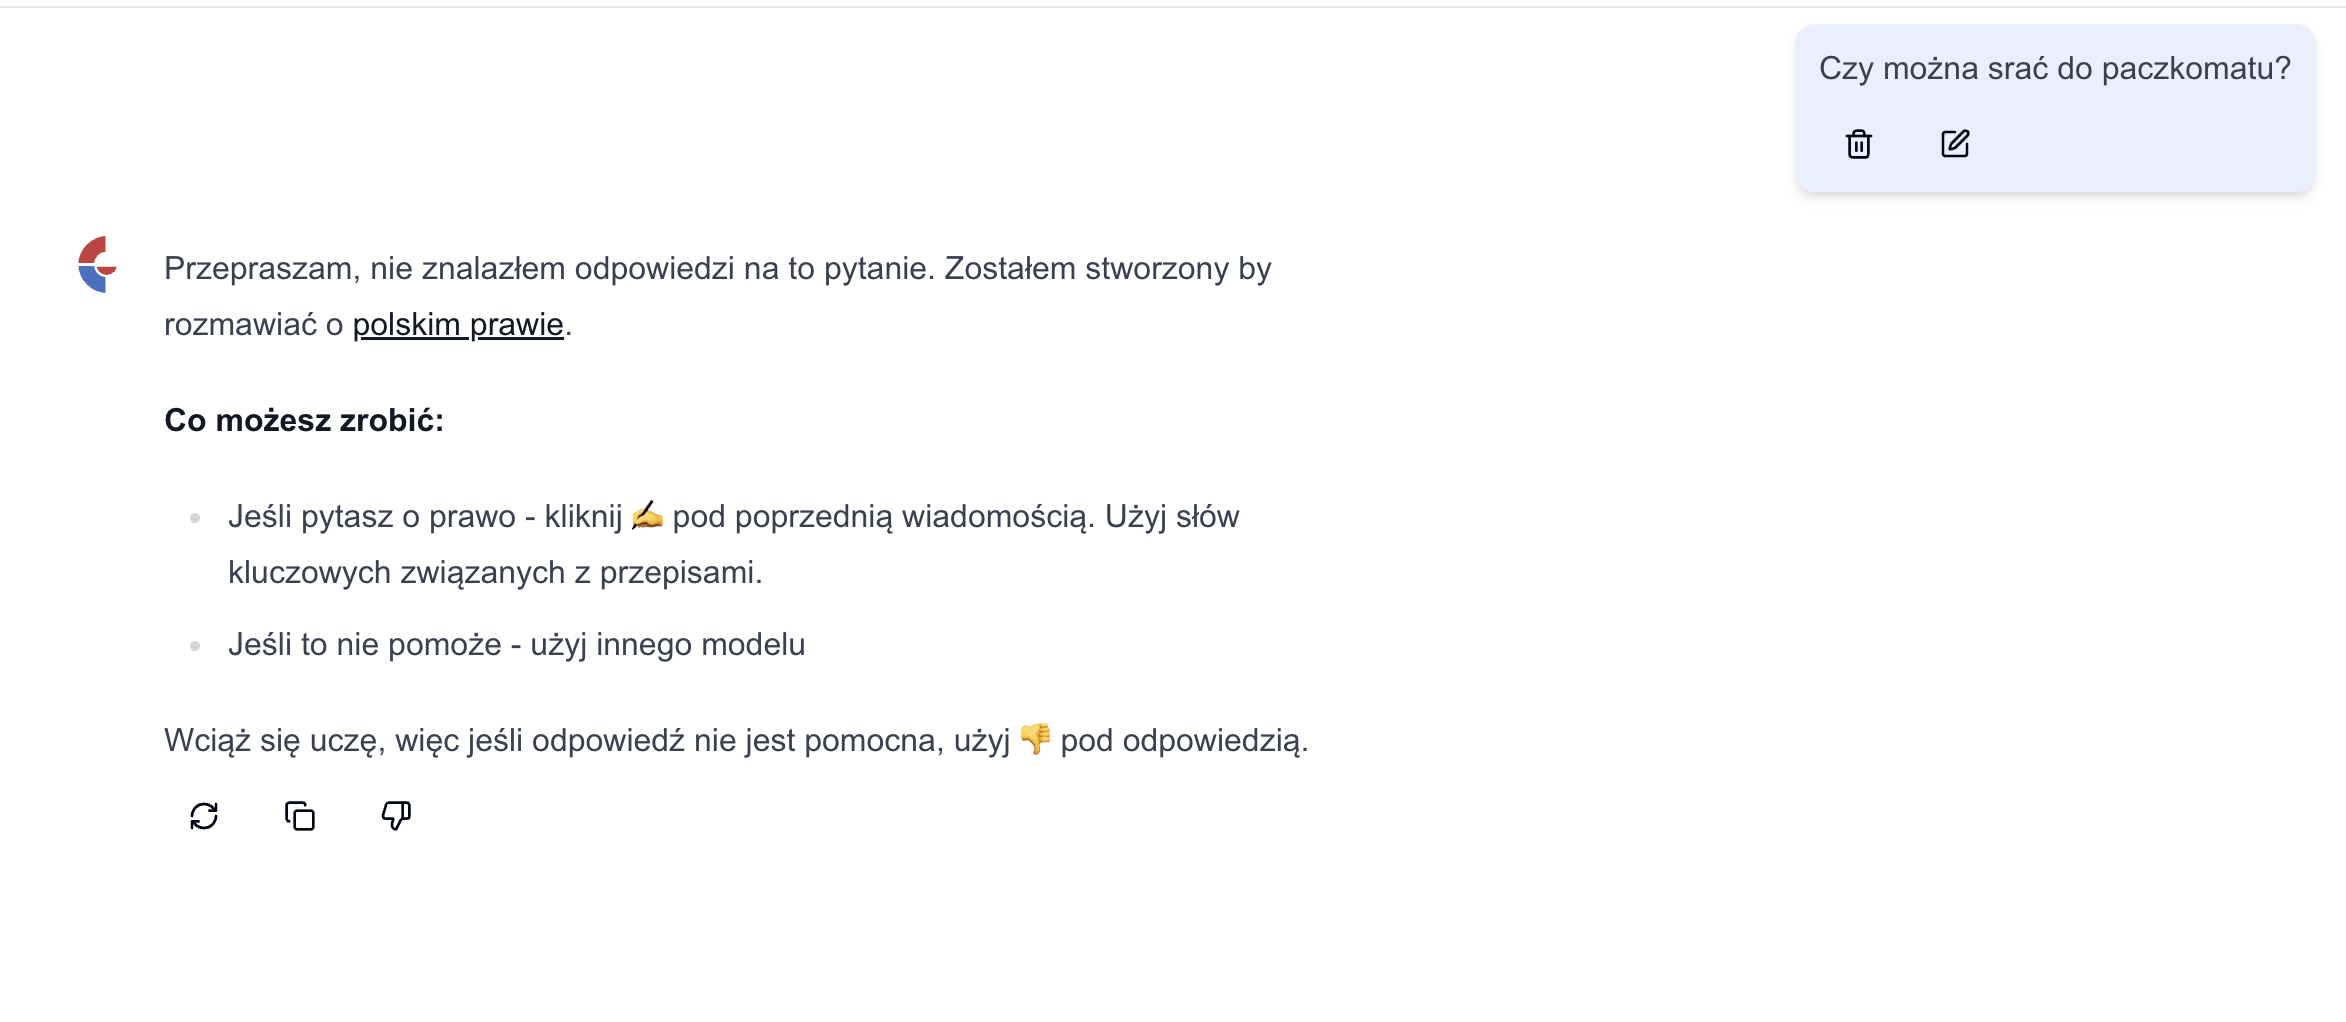Click the "Jeśli pytasz o prawo" bullet text
Screen dimensions: 2346x1022
pos(372,516)
